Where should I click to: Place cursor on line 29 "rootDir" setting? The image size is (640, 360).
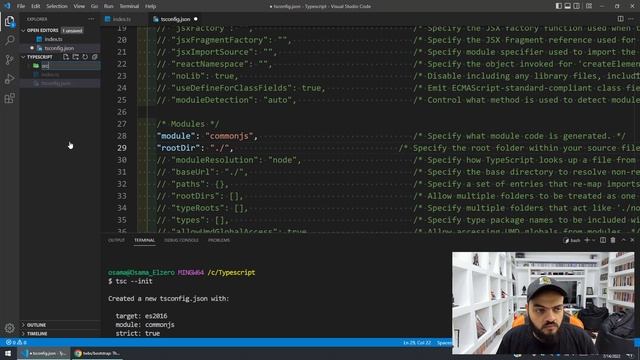pos(195,148)
